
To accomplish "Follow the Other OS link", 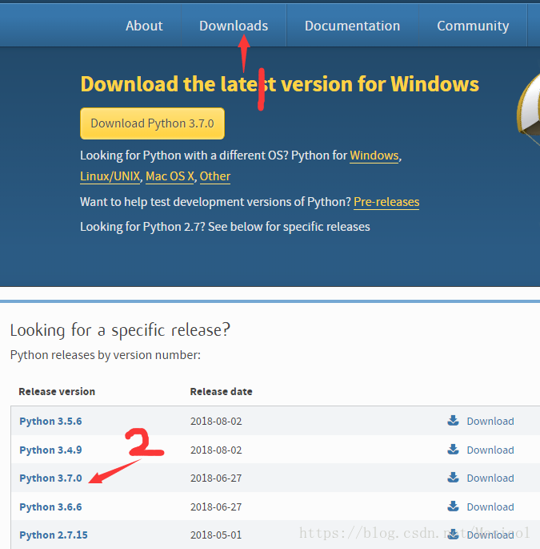I will [x=215, y=176].
